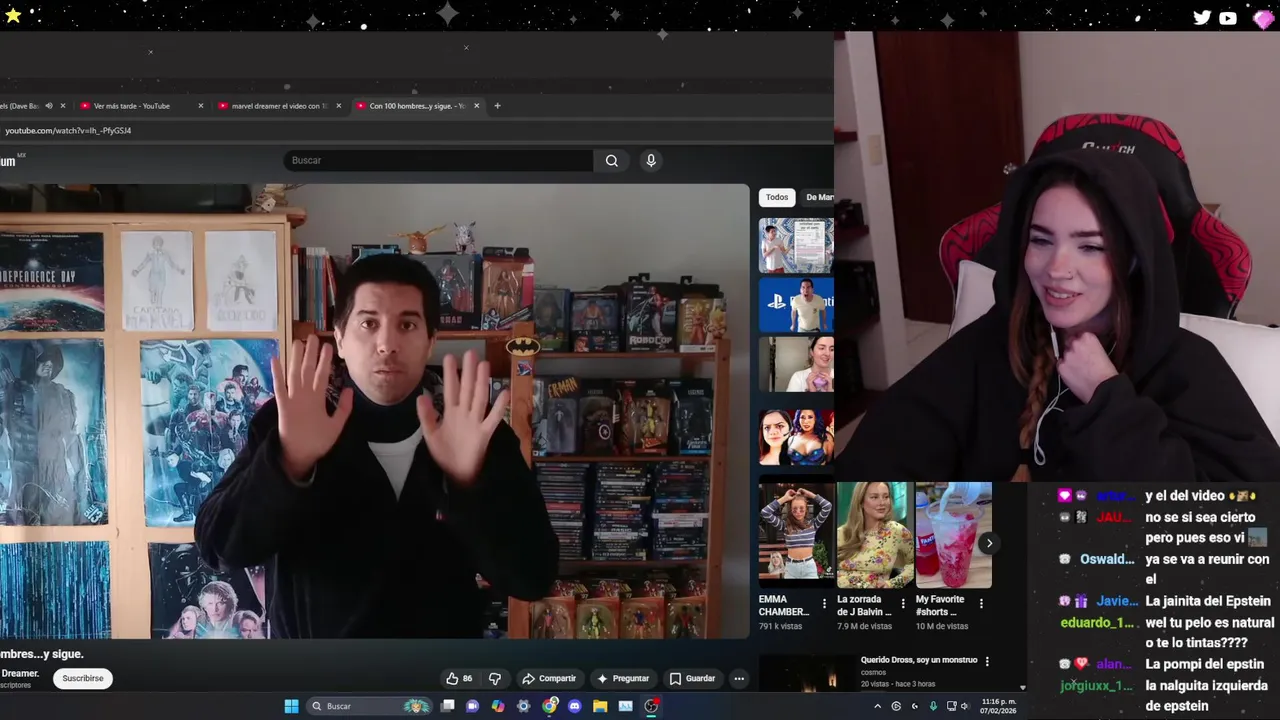The image size is (1280, 720).
Task: Open options menu for EMMA CHAMBER short
Action: coord(824,604)
